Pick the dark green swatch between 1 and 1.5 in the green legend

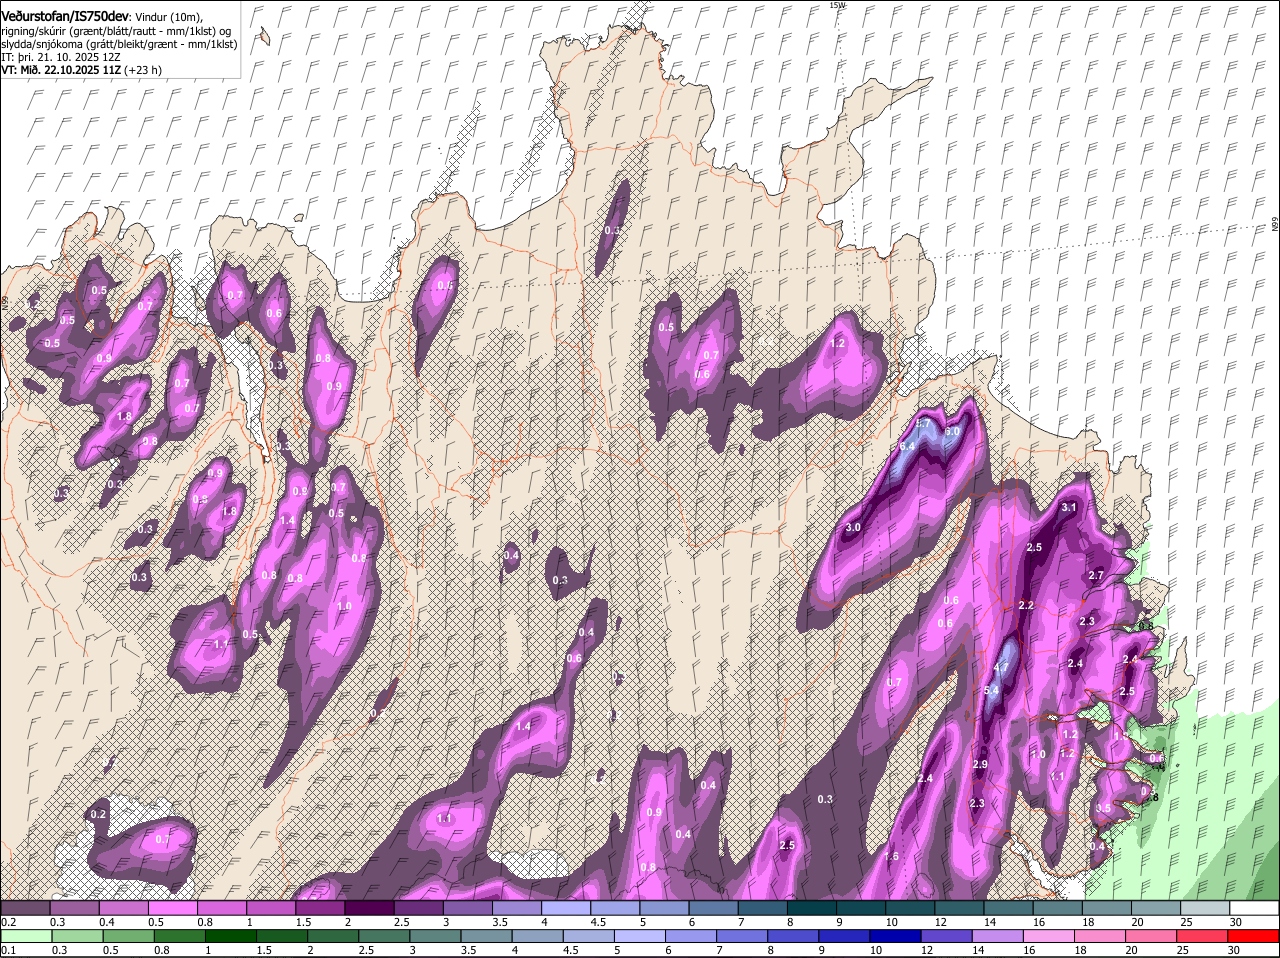(230, 936)
